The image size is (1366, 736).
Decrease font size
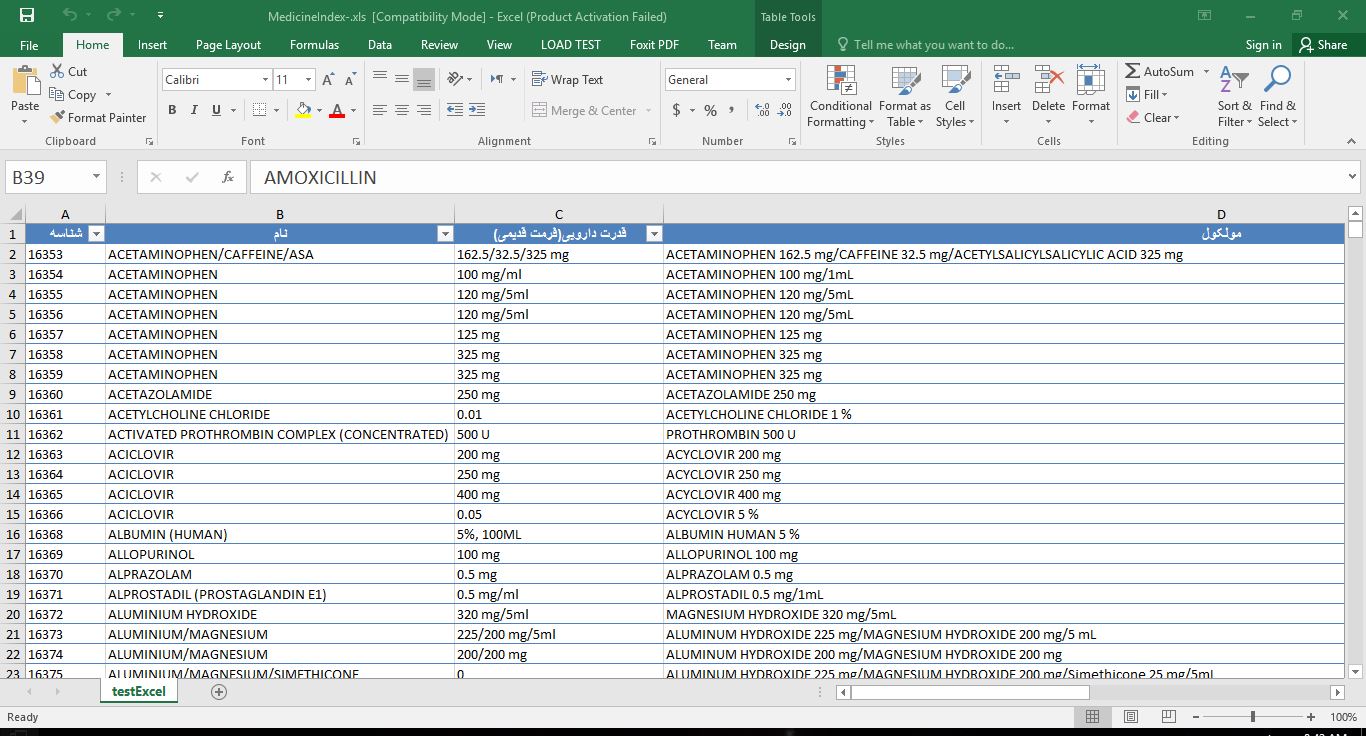coord(351,80)
